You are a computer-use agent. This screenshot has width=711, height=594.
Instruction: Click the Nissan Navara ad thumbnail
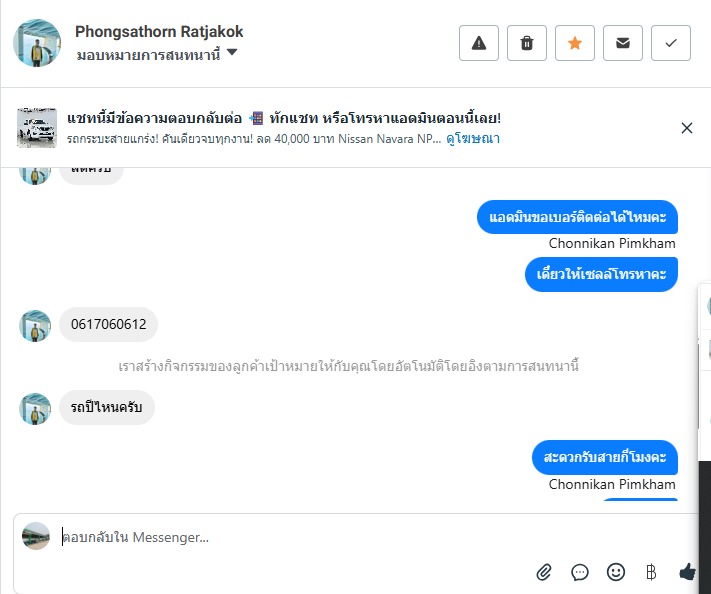(37, 128)
